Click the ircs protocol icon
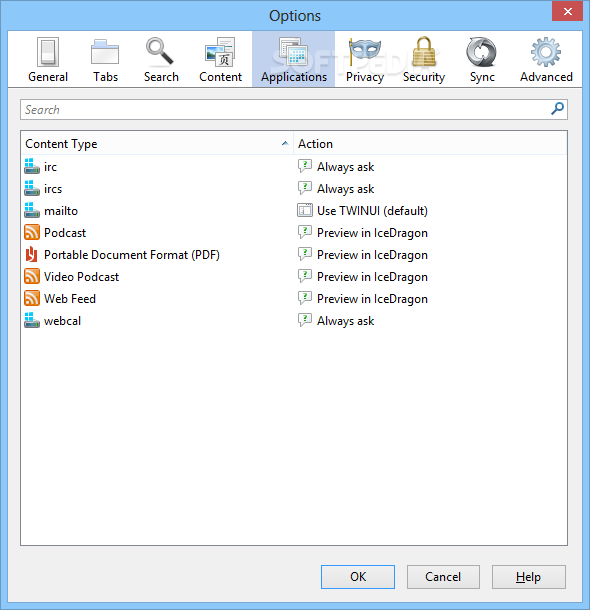Viewport: 590px width, 610px height. [32, 188]
